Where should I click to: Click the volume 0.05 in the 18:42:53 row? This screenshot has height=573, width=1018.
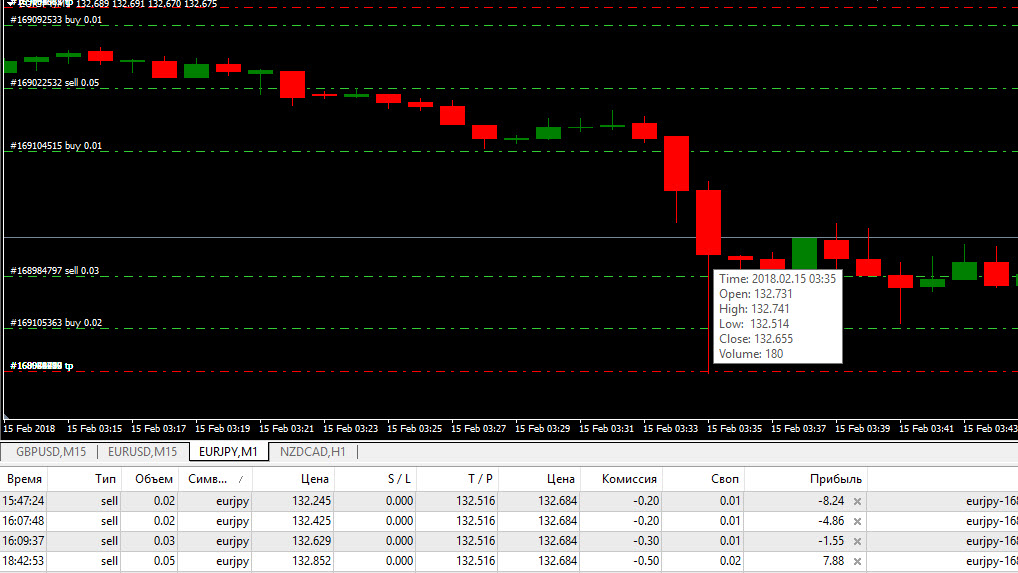[164, 561]
